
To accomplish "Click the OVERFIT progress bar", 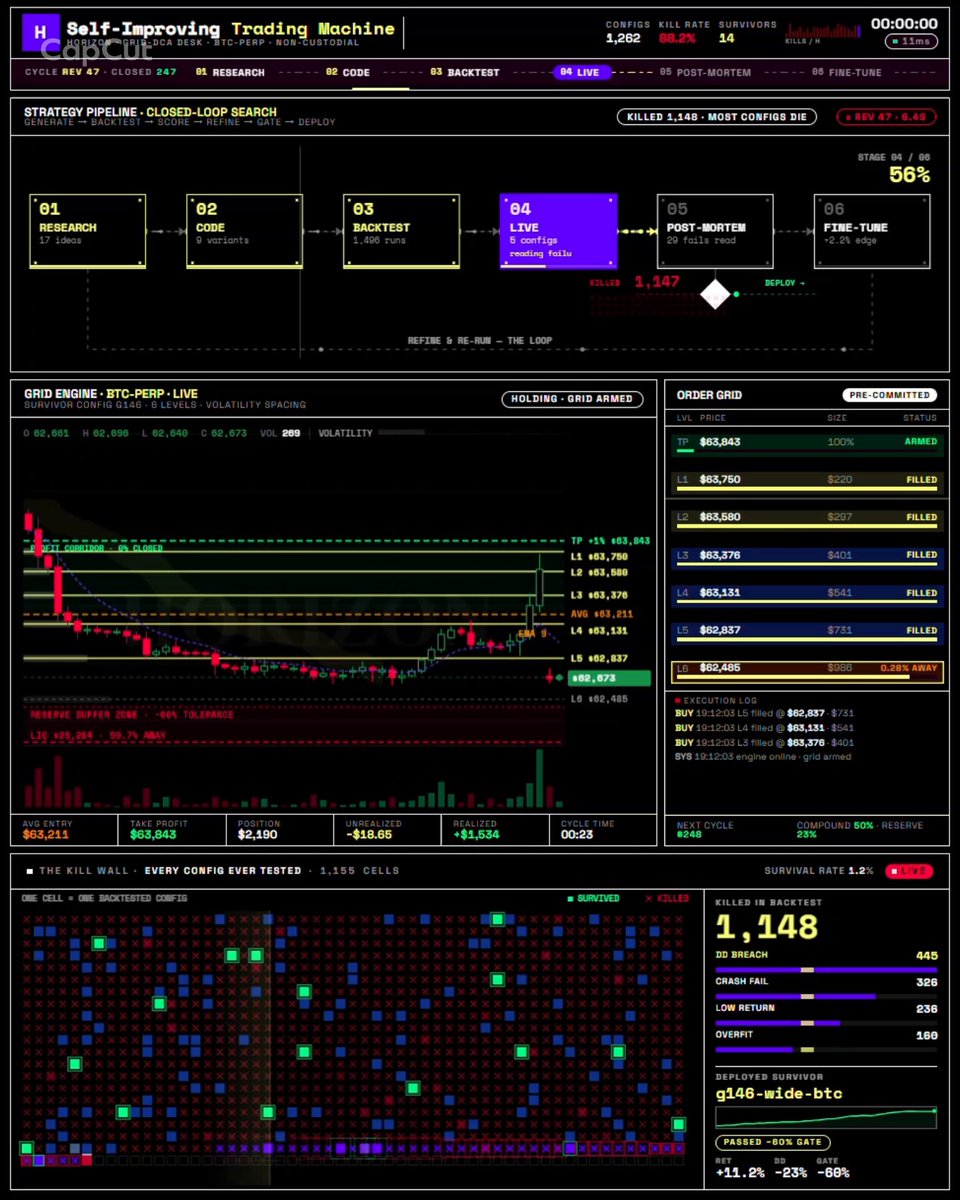I will point(826,1050).
